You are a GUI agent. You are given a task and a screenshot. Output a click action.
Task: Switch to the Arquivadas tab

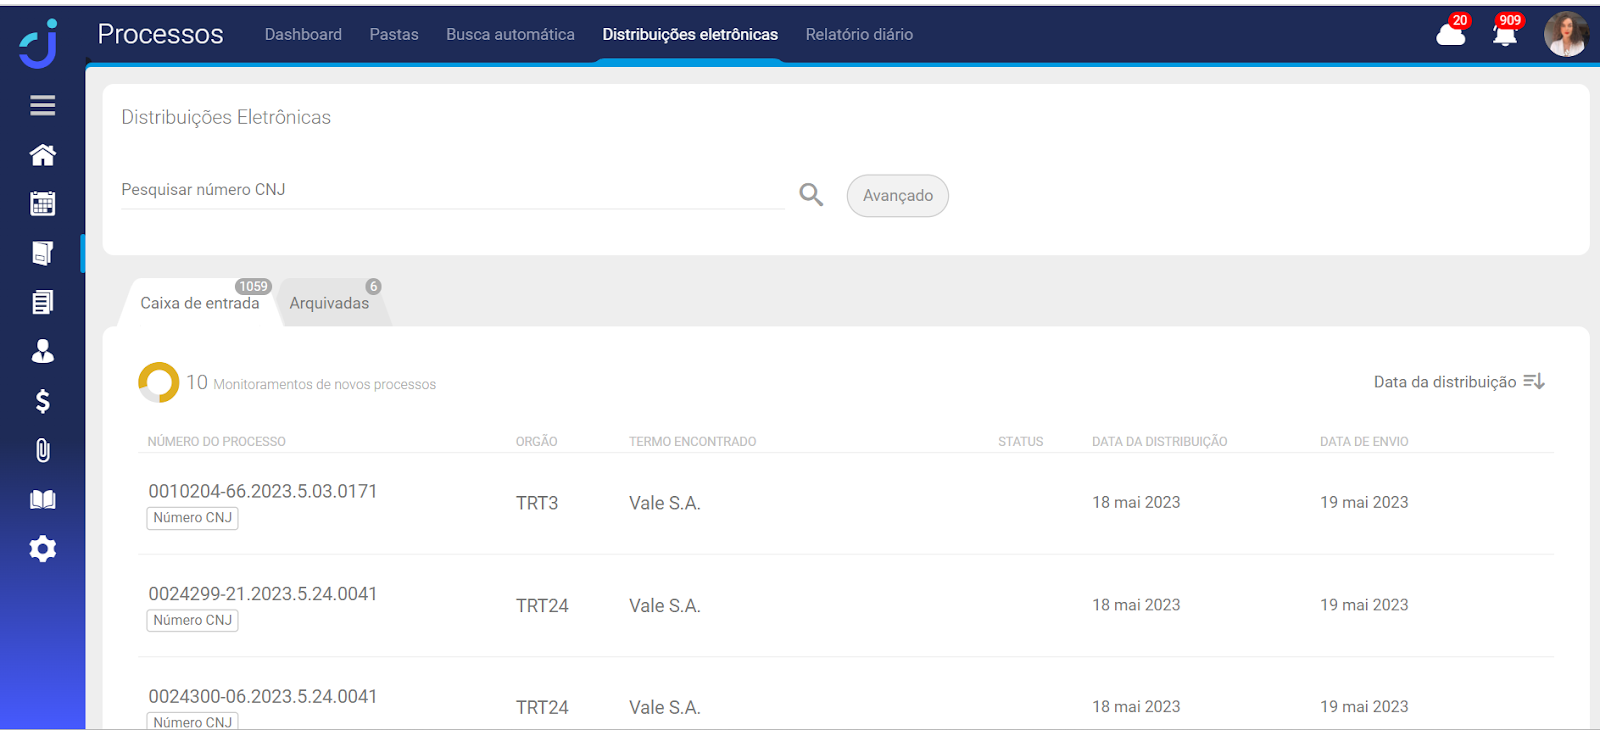329,303
